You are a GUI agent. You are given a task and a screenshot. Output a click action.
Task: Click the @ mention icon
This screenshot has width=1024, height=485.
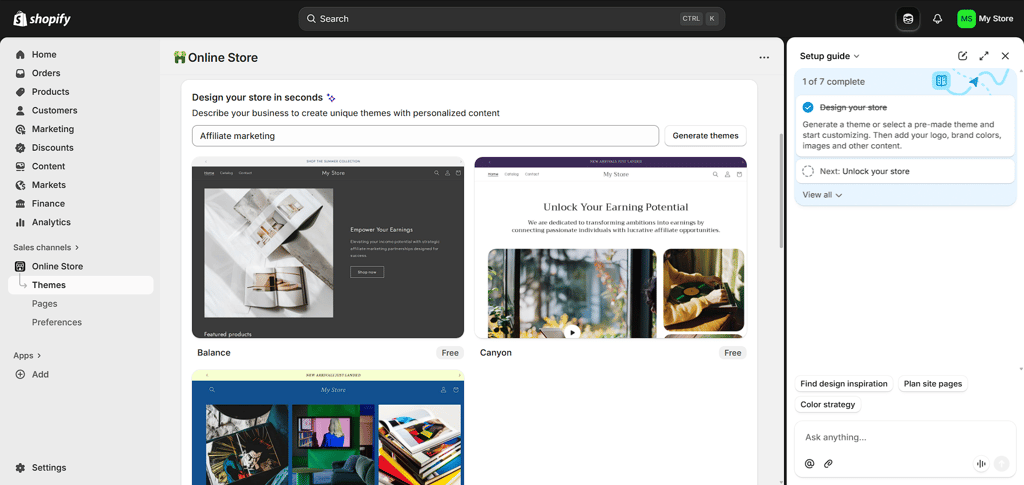click(810, 464)
